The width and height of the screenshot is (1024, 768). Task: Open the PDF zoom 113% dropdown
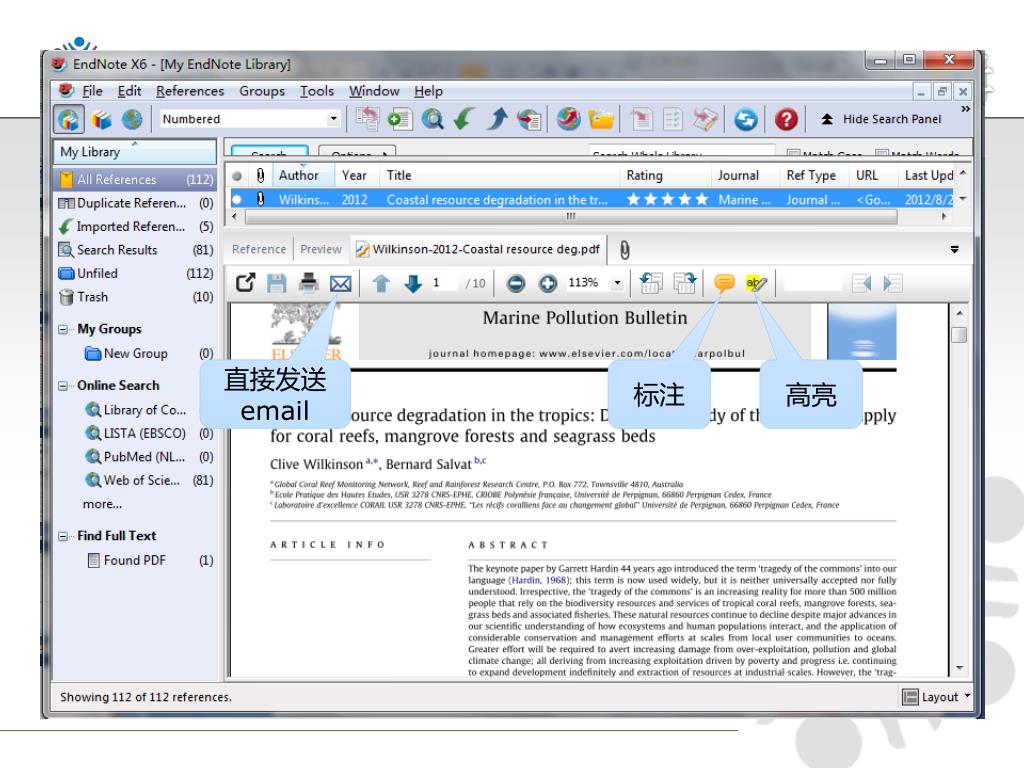(x=617, y=283)
